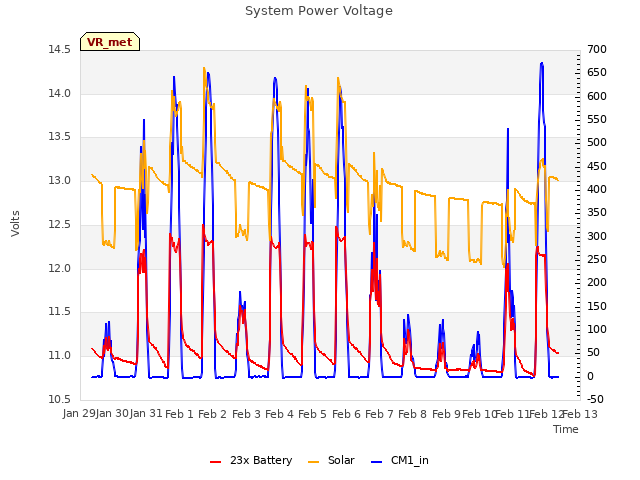Click the Feb 8 date tick label
The height and width of the screenshot is (480, 640).
(x=412, y=414)
